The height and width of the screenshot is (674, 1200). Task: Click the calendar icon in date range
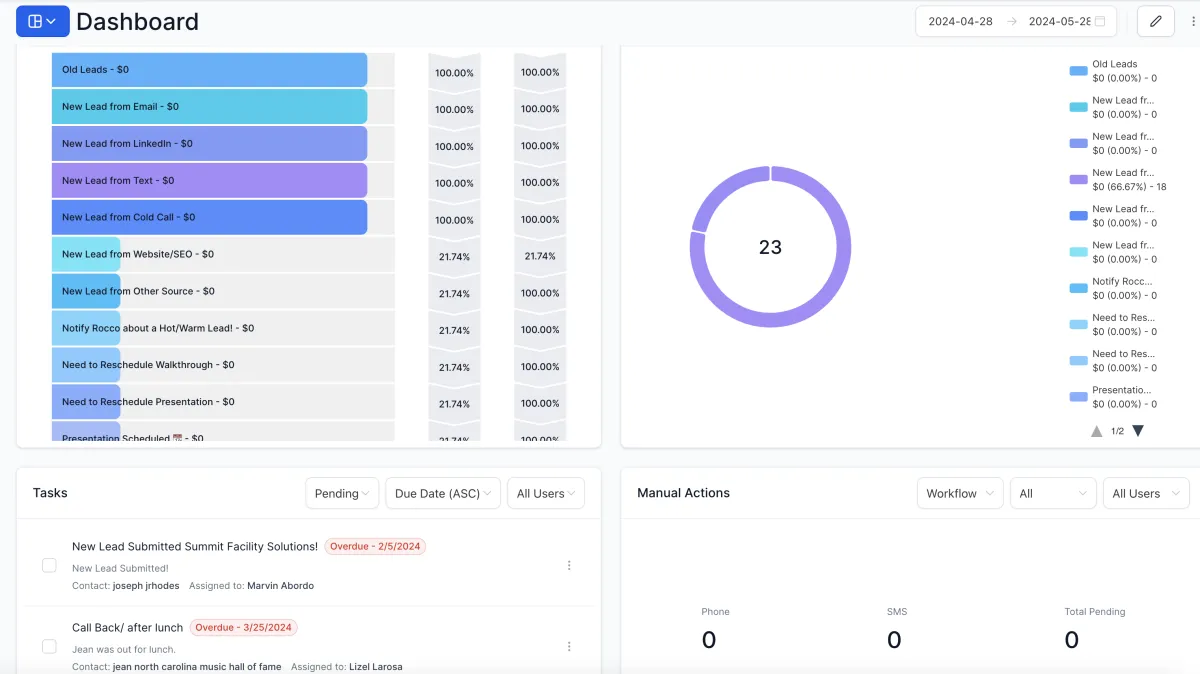[x=1100, y=21]
